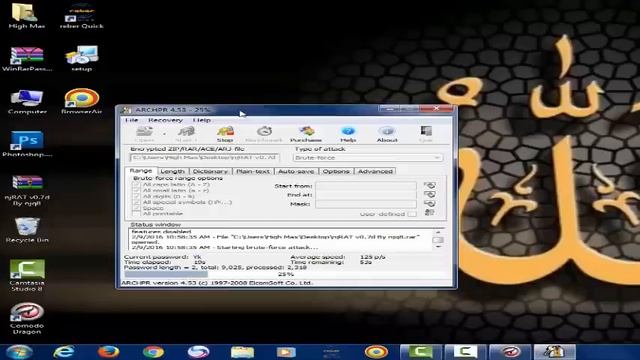Expand the Type of attack dropdown
This screenshot has width=640, height=360.
[437, 158]
